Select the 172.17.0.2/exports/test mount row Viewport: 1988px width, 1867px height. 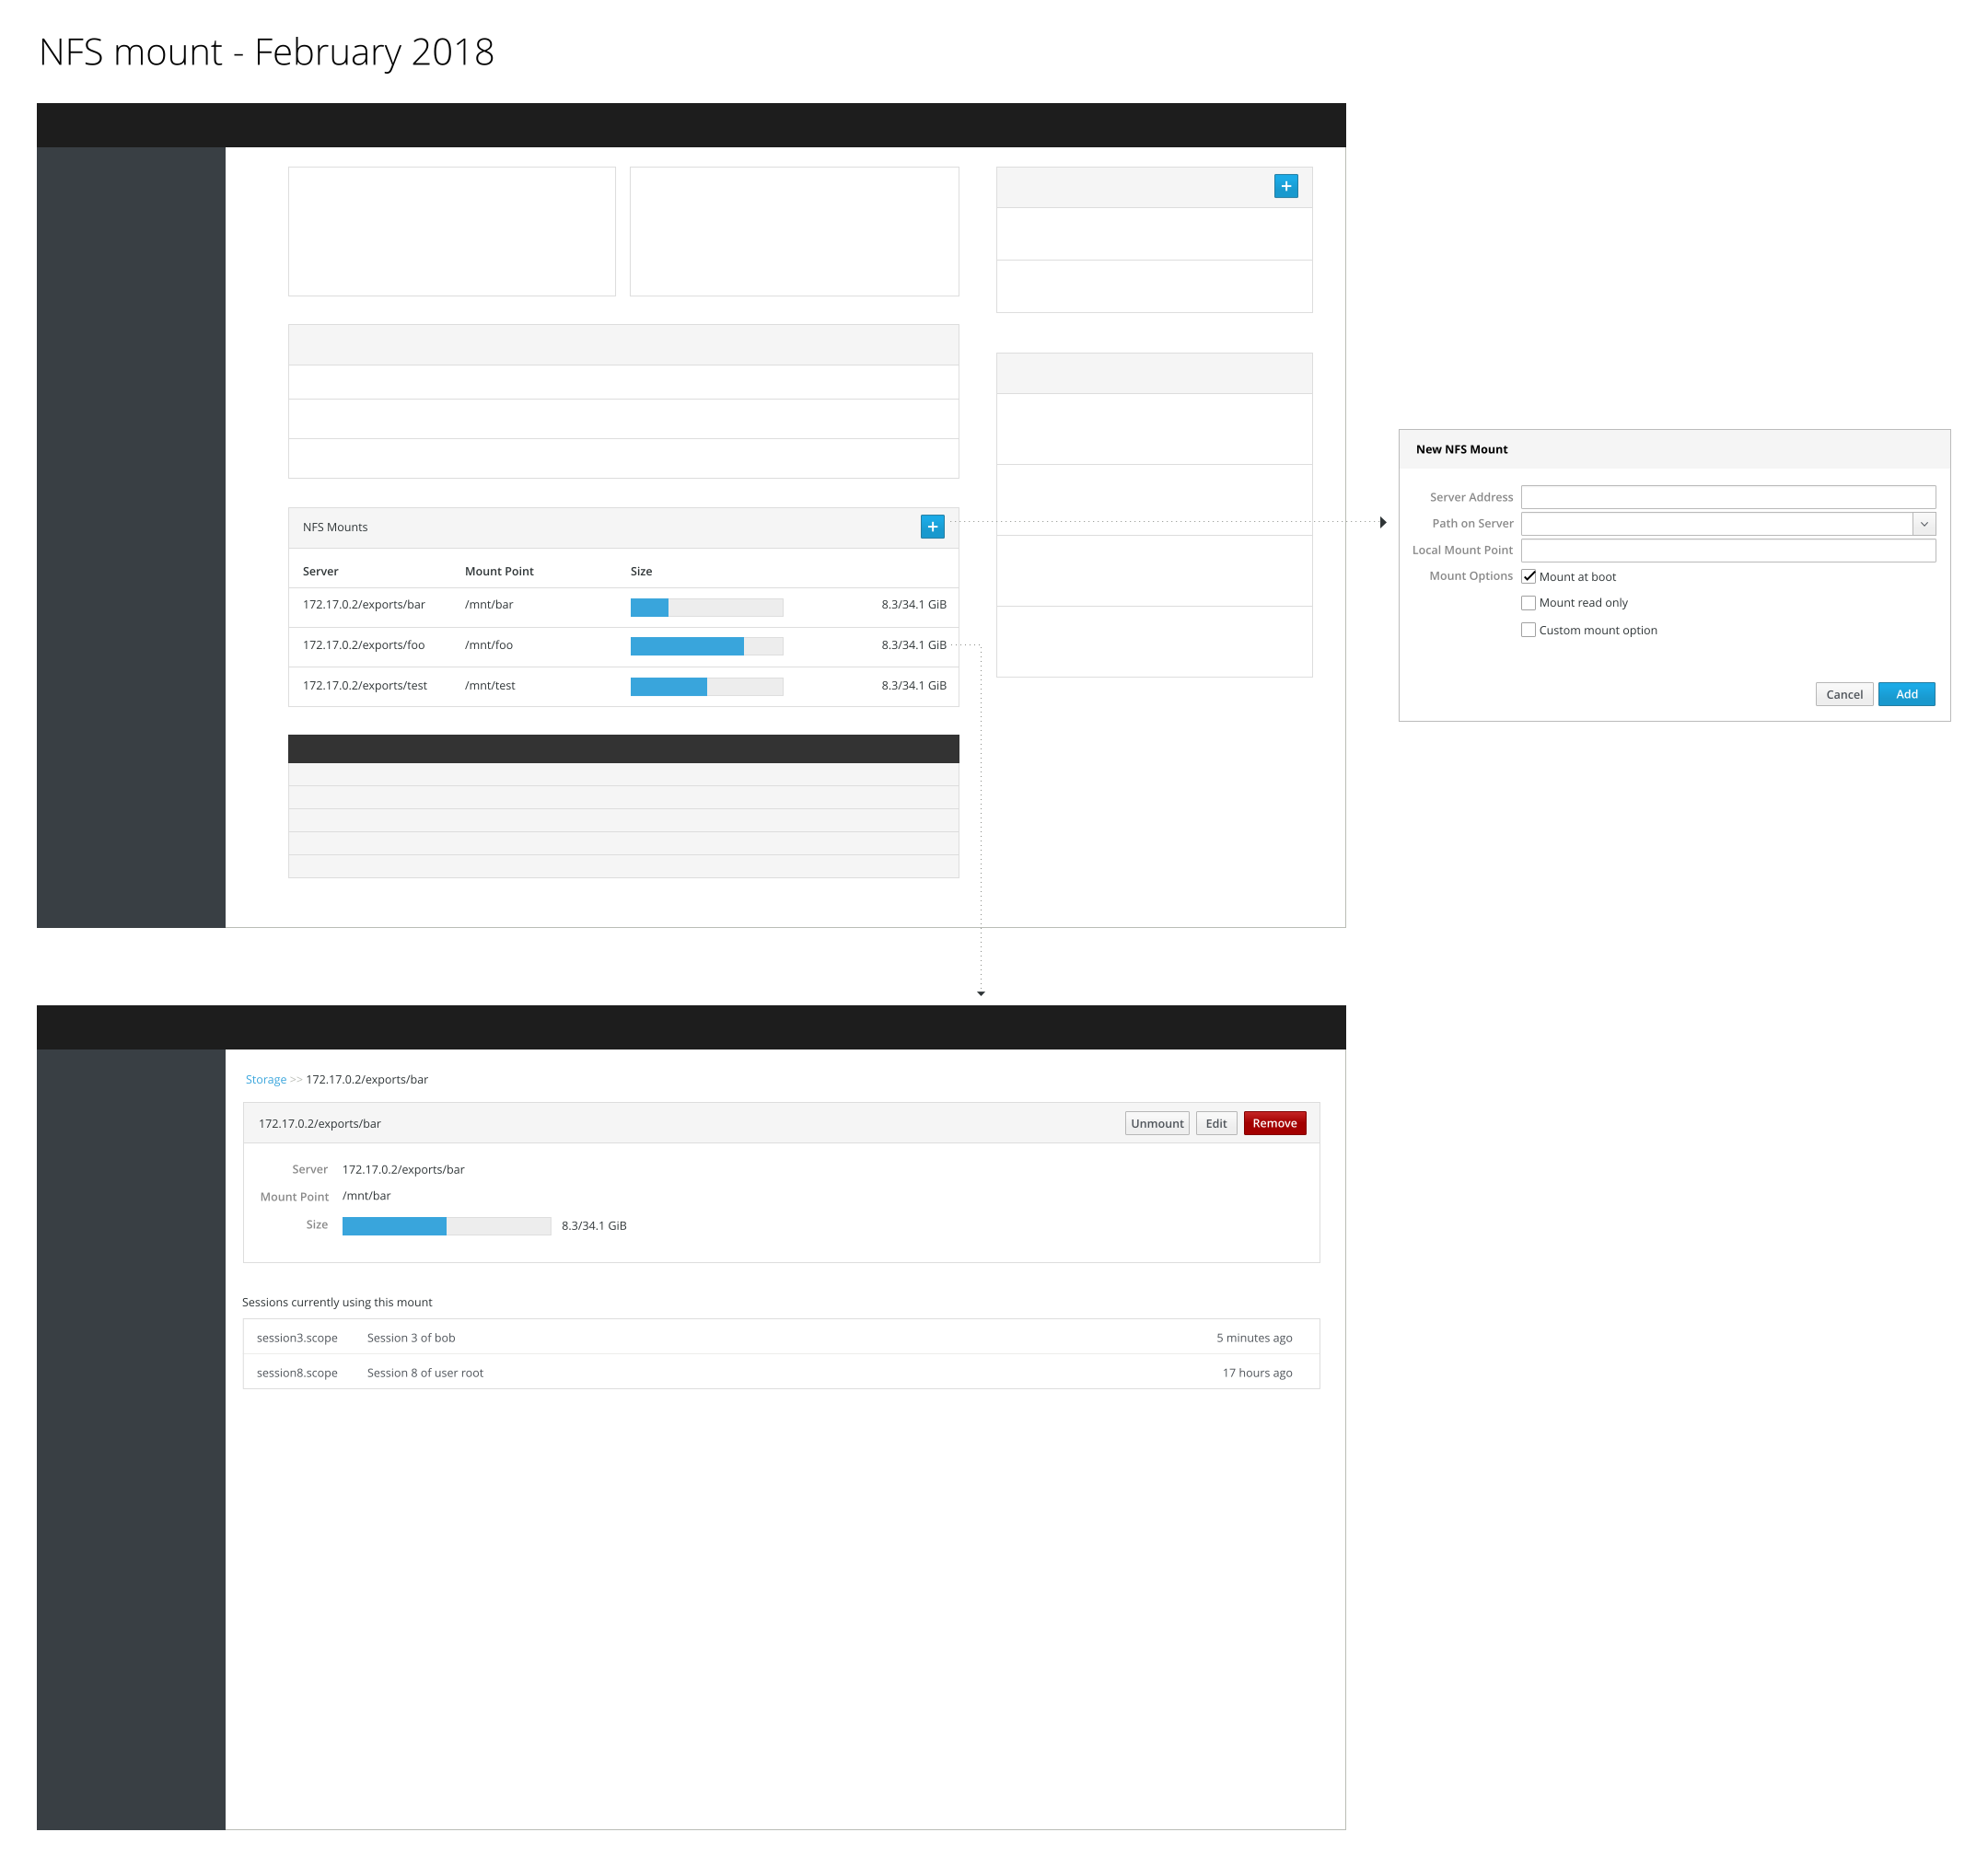coord(365,686)
